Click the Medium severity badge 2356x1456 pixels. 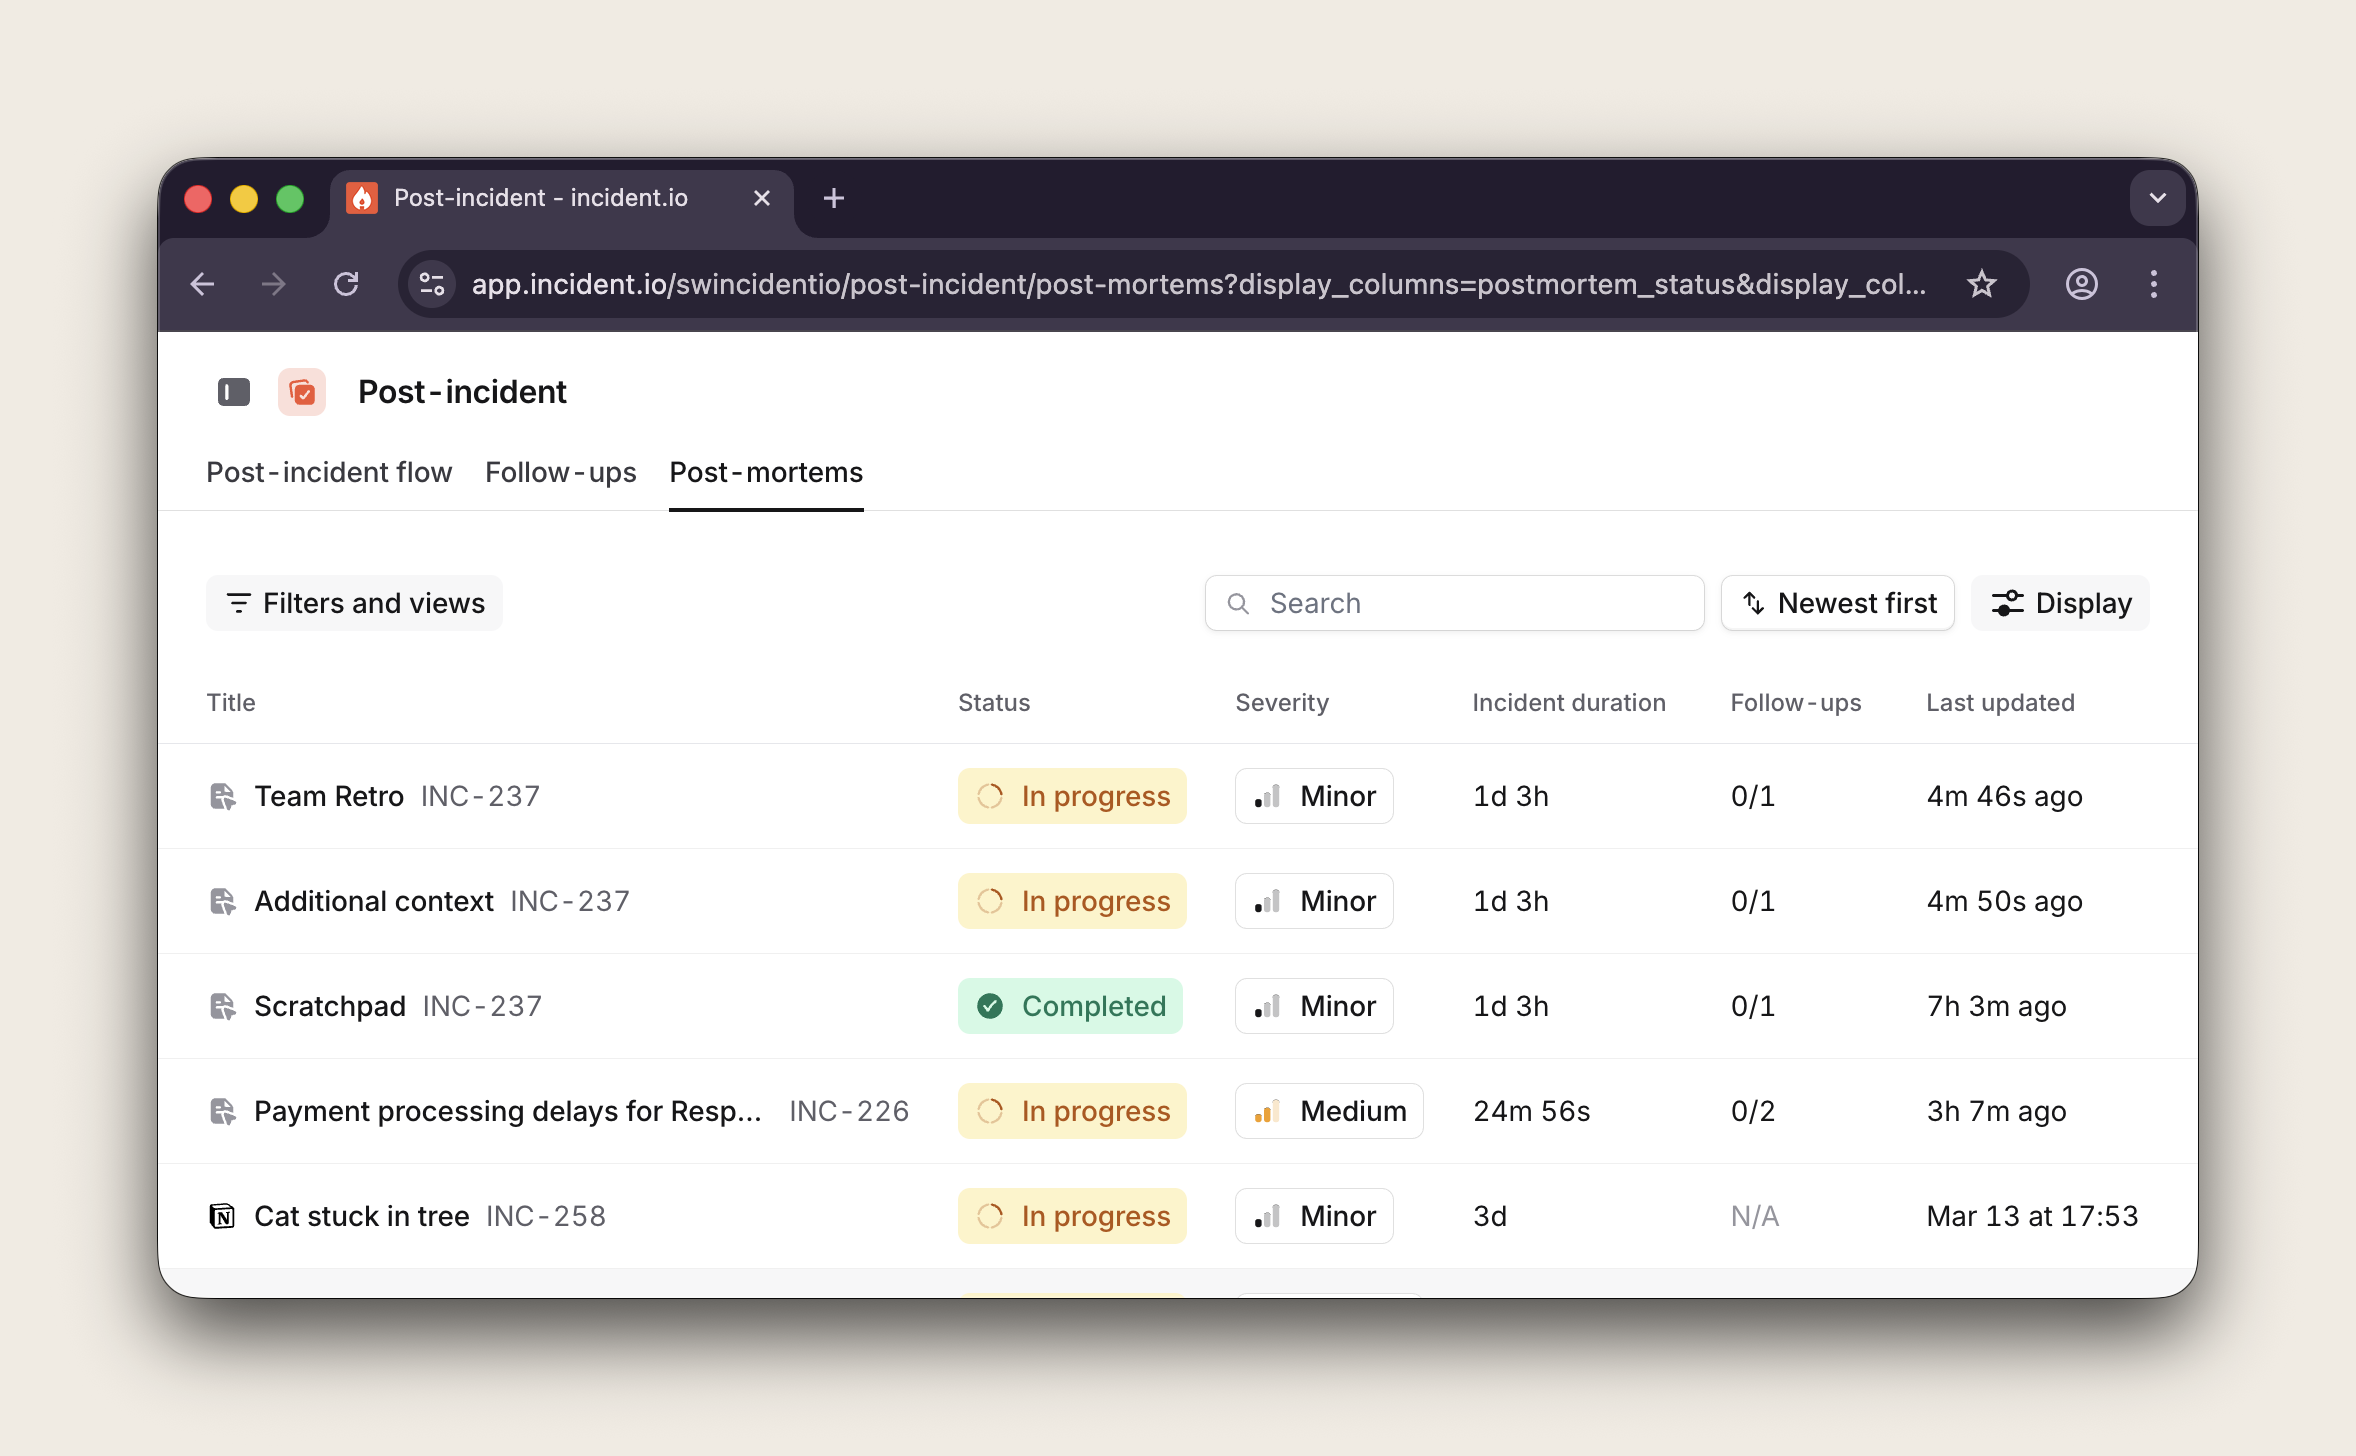1329,1111
